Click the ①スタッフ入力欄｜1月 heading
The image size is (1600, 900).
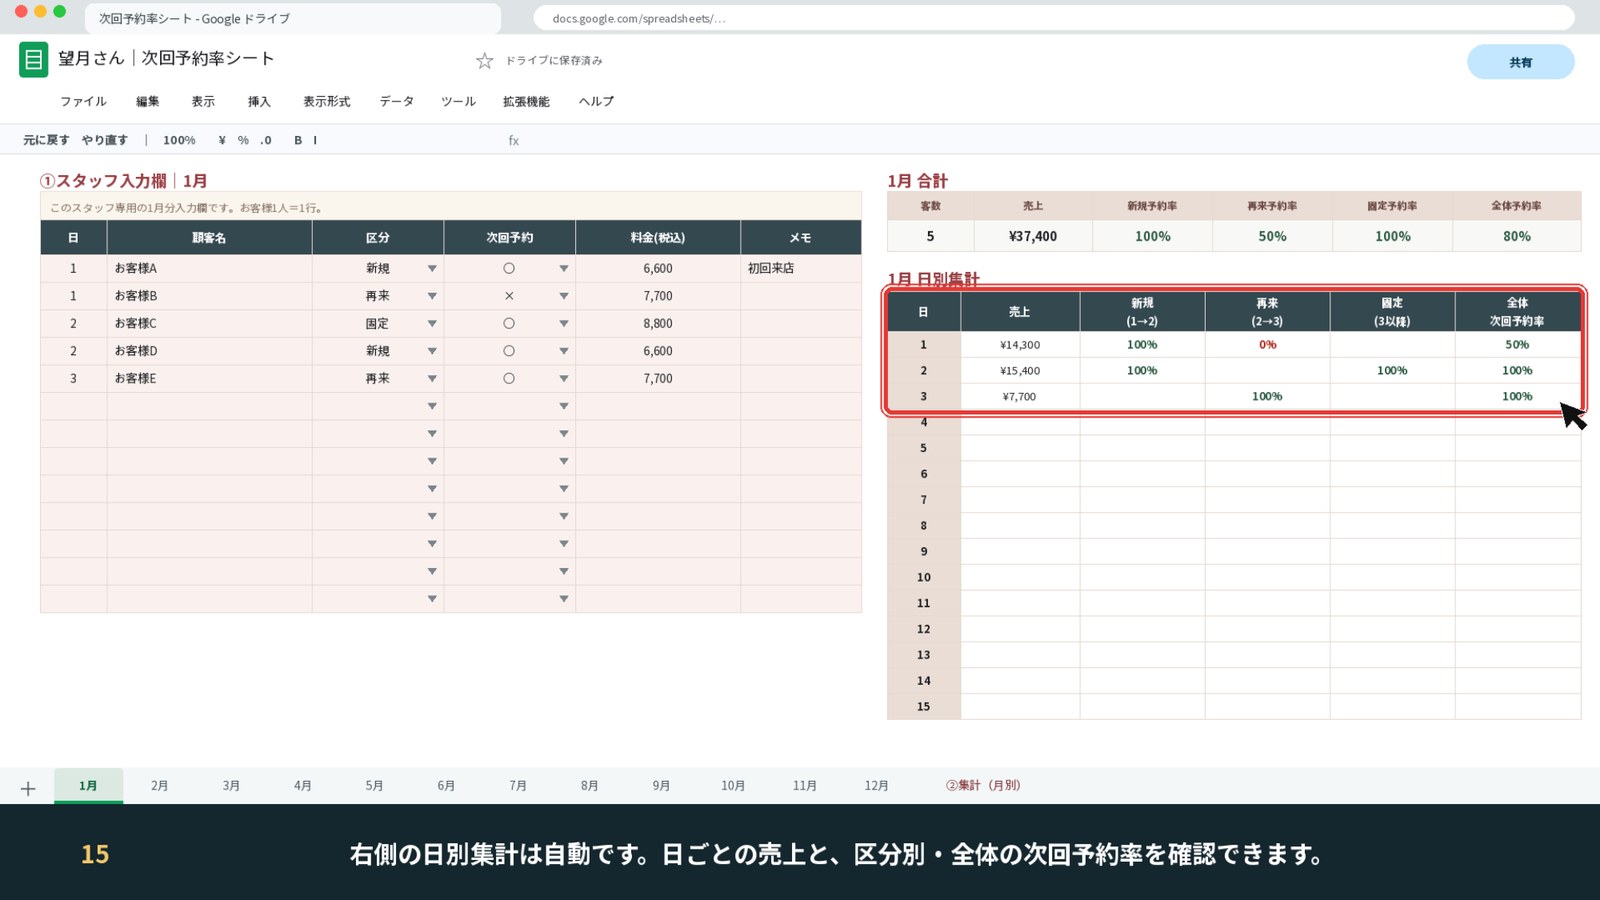coord(124,181)
